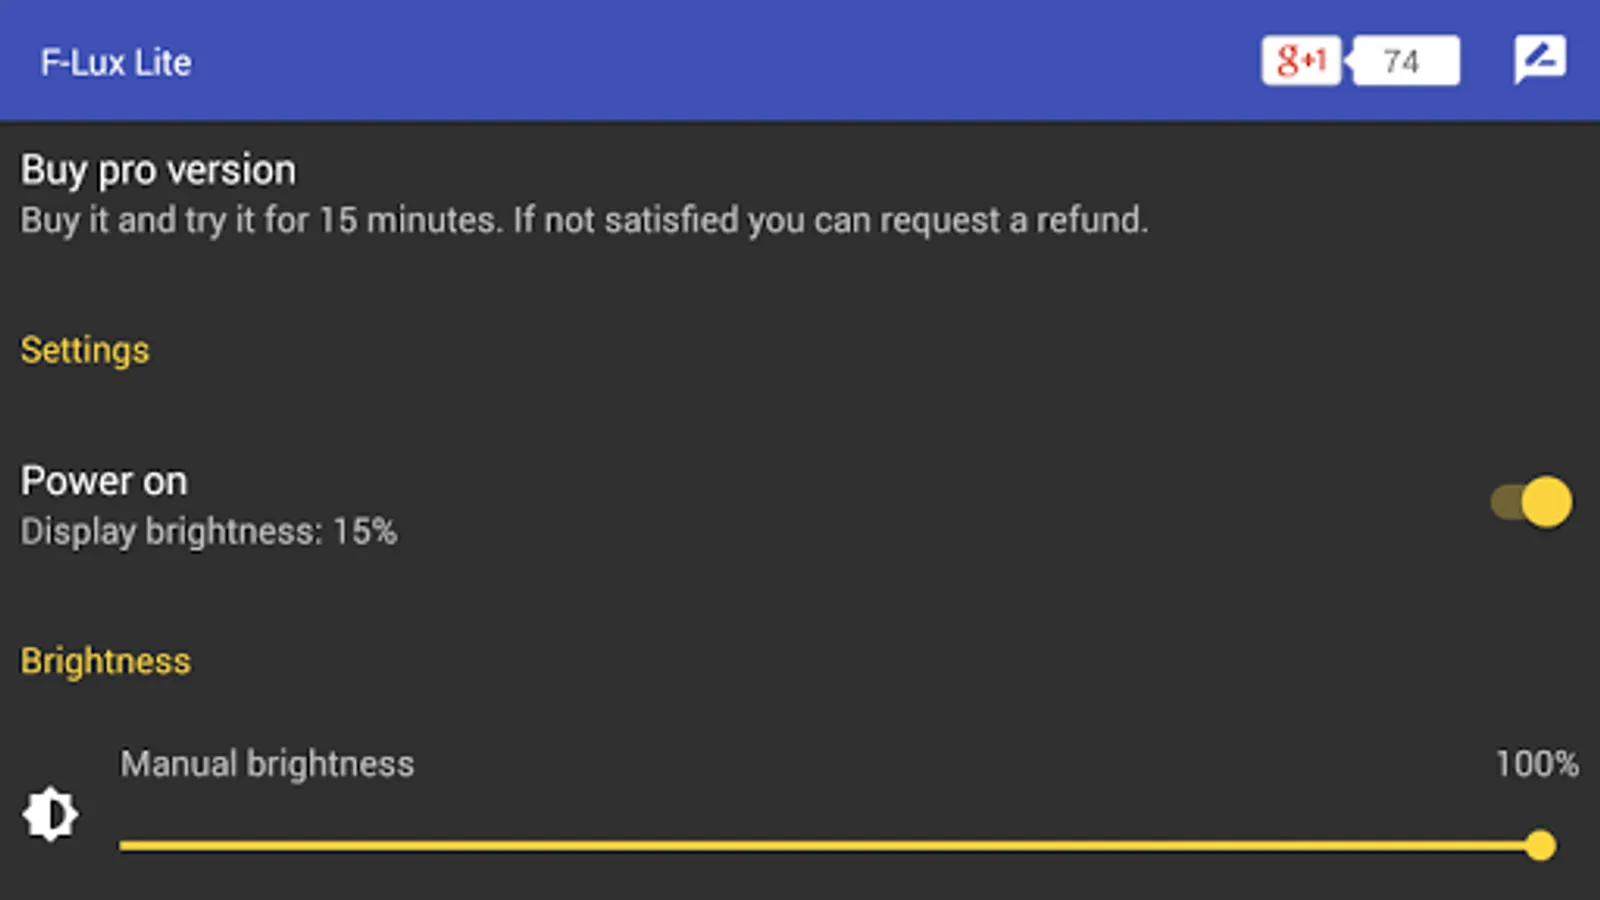
Task: Toggle the Power on switch
Action: click(1531, 501)
